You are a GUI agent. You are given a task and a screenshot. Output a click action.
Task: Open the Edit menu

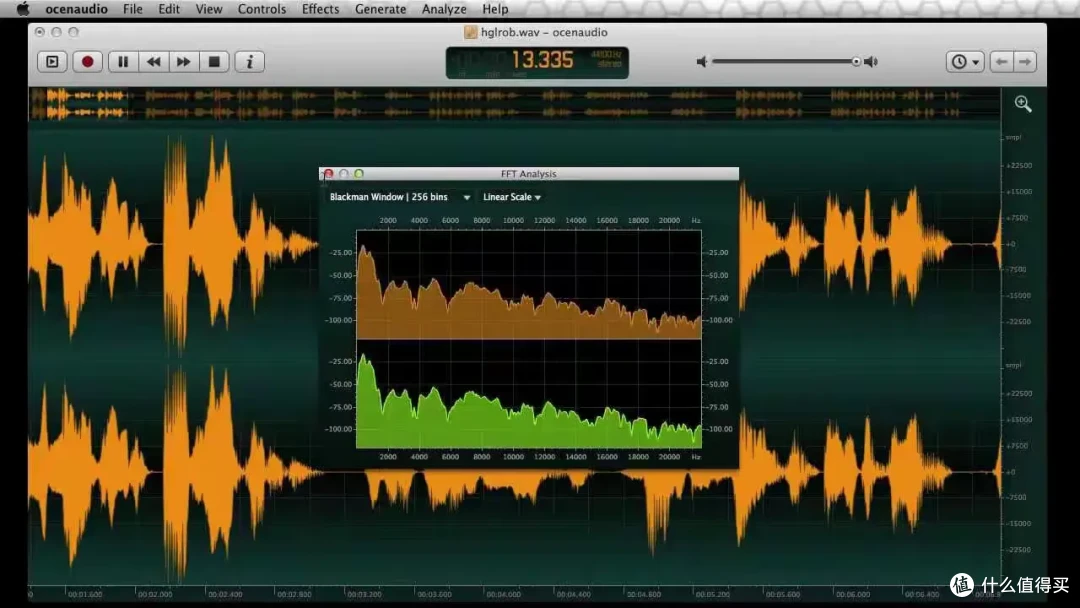pyautogui.click(x=169, y=9)
